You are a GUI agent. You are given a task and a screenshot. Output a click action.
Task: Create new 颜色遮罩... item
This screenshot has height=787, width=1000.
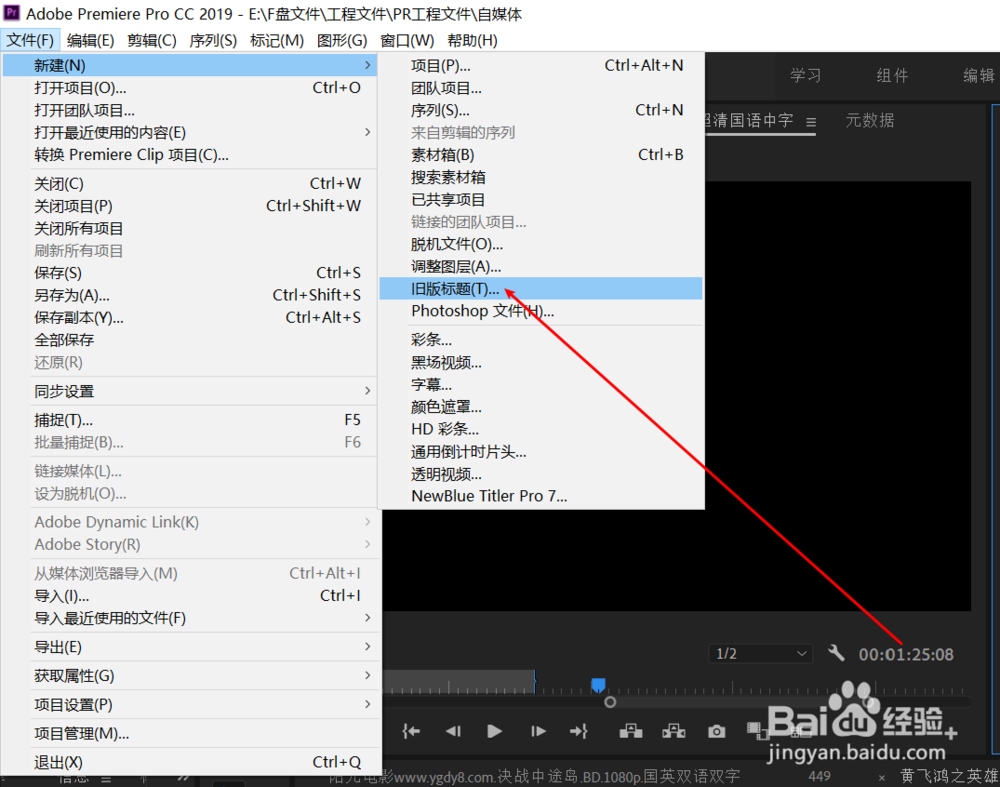pyautogui.click(x=541, y=407)
